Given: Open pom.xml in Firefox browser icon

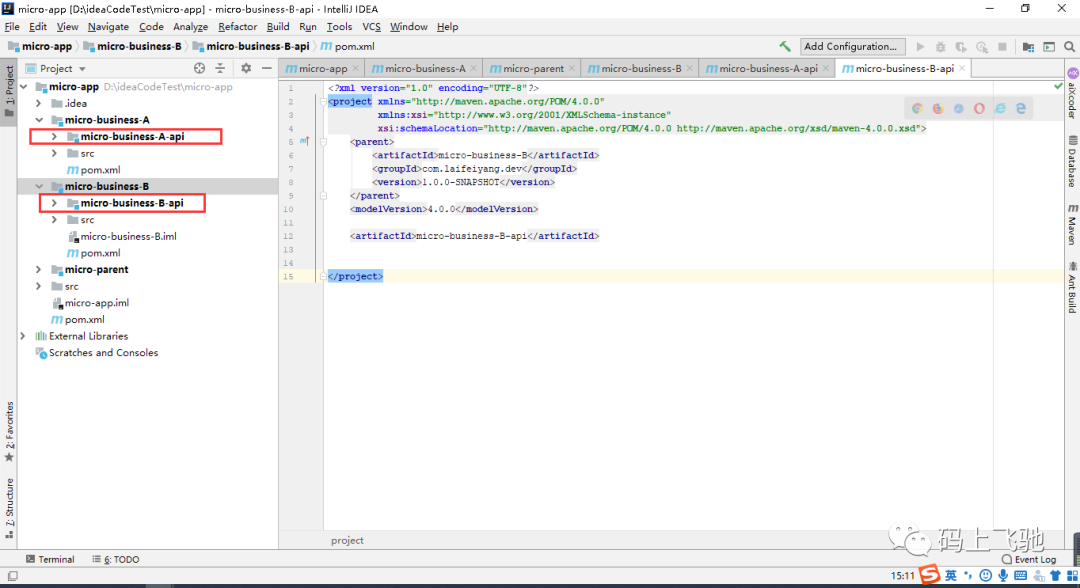Looking at the screenshot, I should tap(937, 108).
